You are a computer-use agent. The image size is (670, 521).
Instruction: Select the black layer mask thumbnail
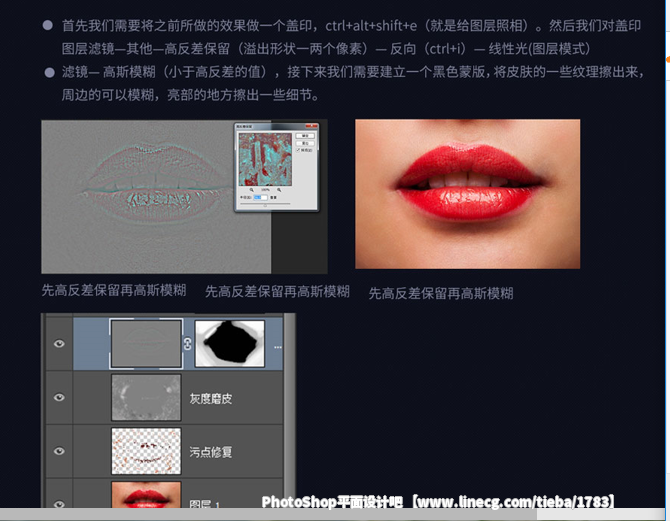[229, 343]
